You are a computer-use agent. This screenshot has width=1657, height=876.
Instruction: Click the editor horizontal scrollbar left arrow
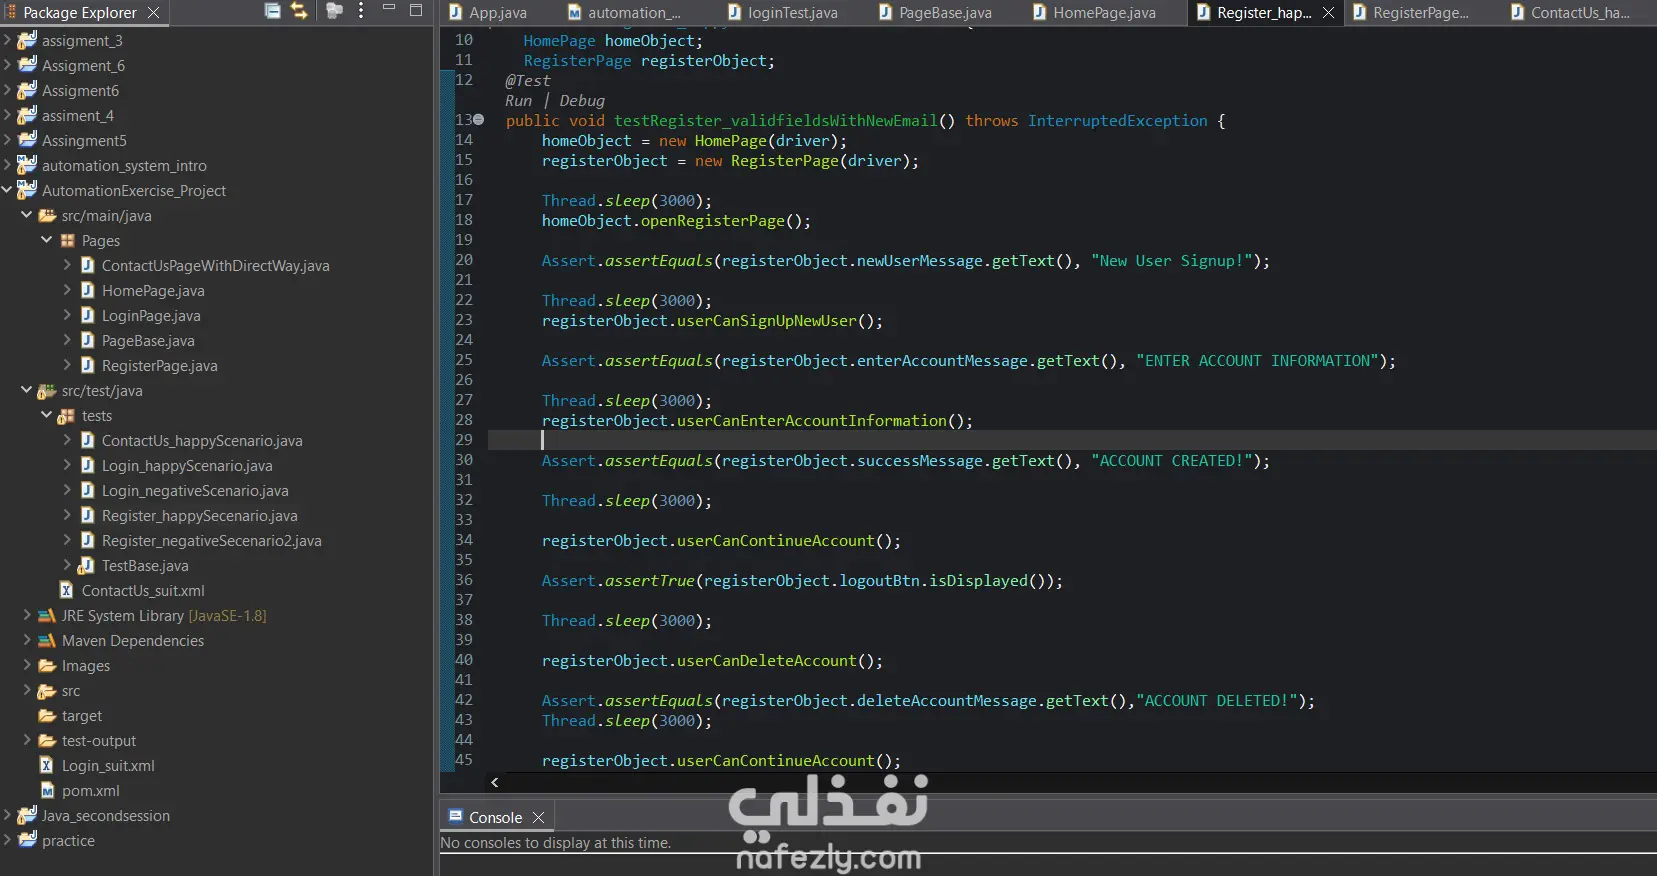pos(495,782)
